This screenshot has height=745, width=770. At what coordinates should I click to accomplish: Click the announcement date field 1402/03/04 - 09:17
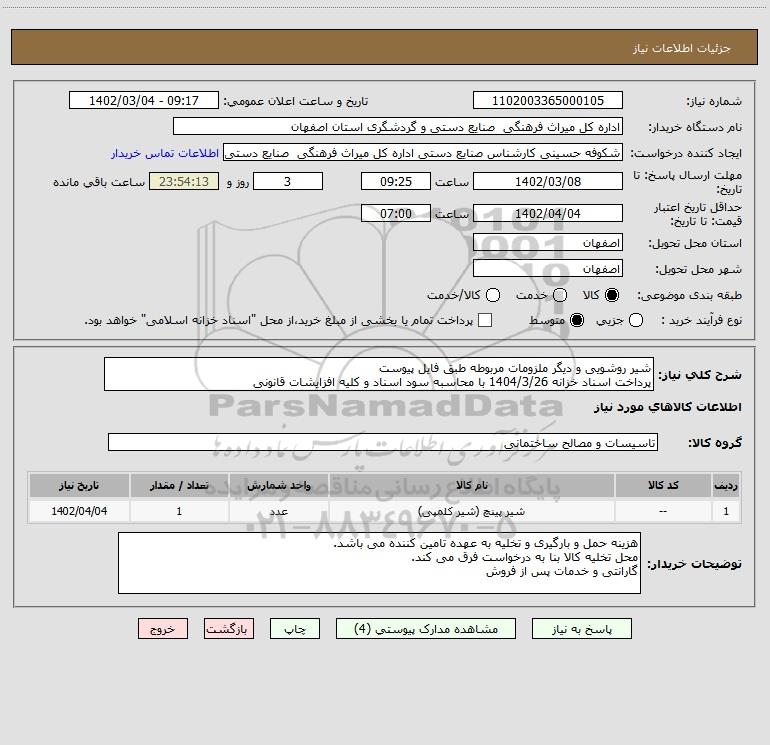[x=144, y=100]
